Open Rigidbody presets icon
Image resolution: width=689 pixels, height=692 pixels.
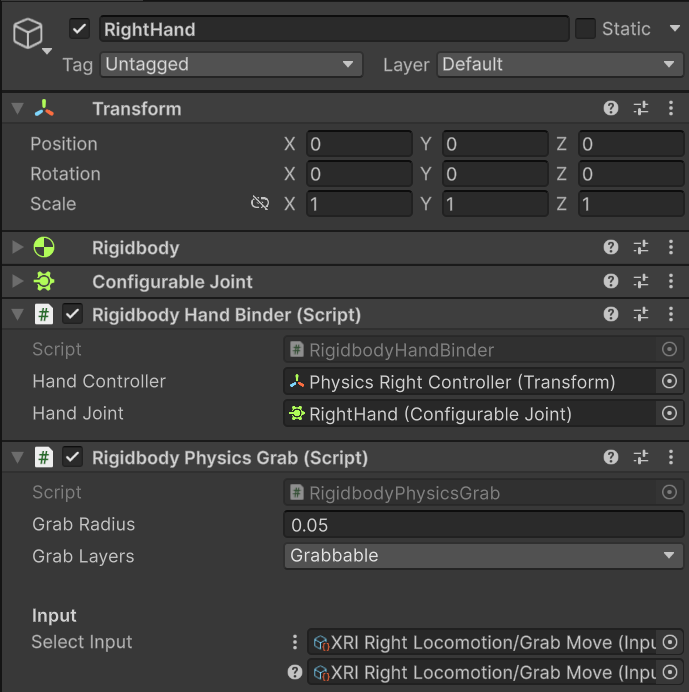(641, 247)
